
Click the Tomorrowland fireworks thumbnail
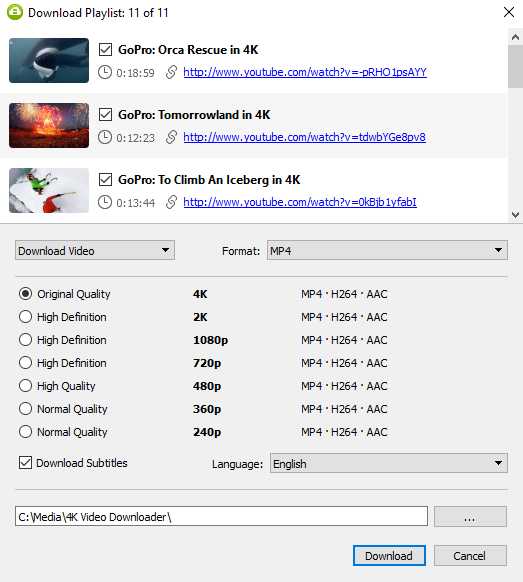click(49, 125)
